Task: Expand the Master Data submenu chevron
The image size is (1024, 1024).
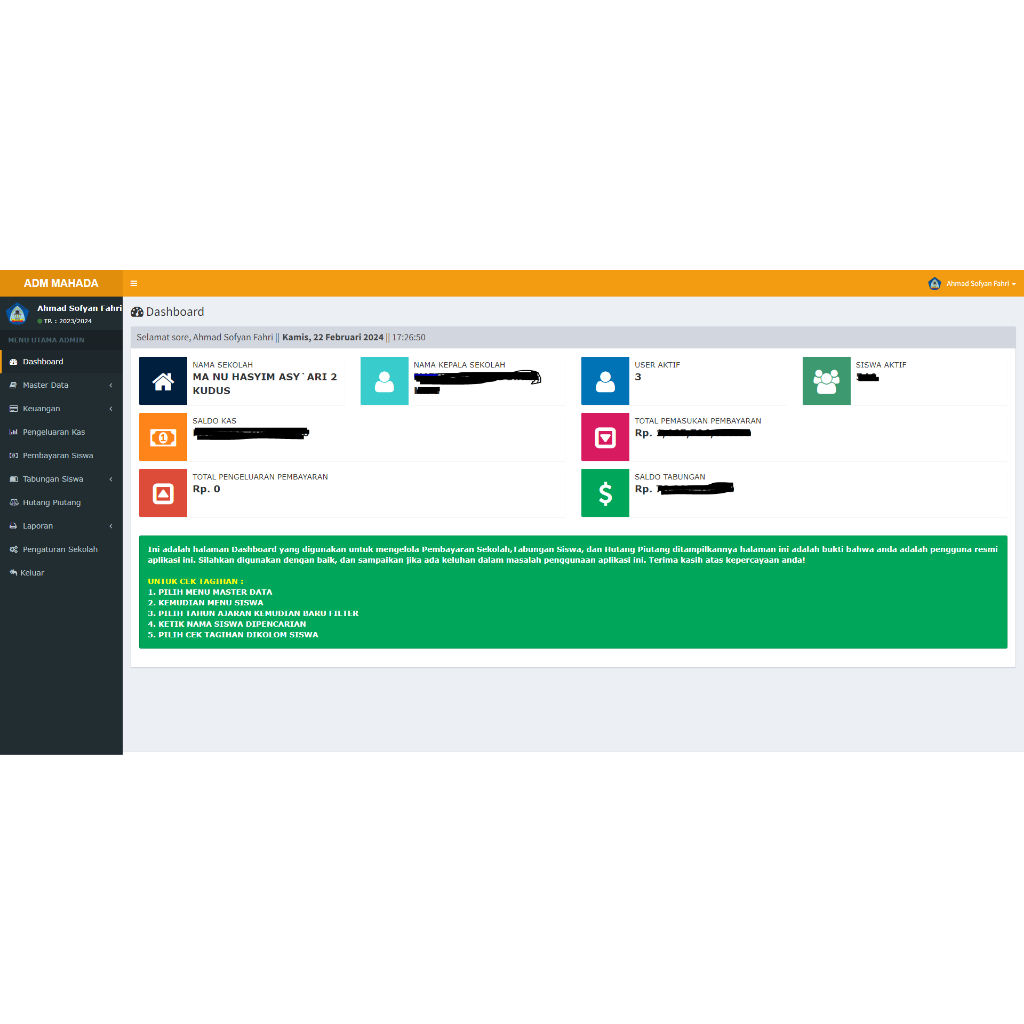Action: click(x=111, y=385)
